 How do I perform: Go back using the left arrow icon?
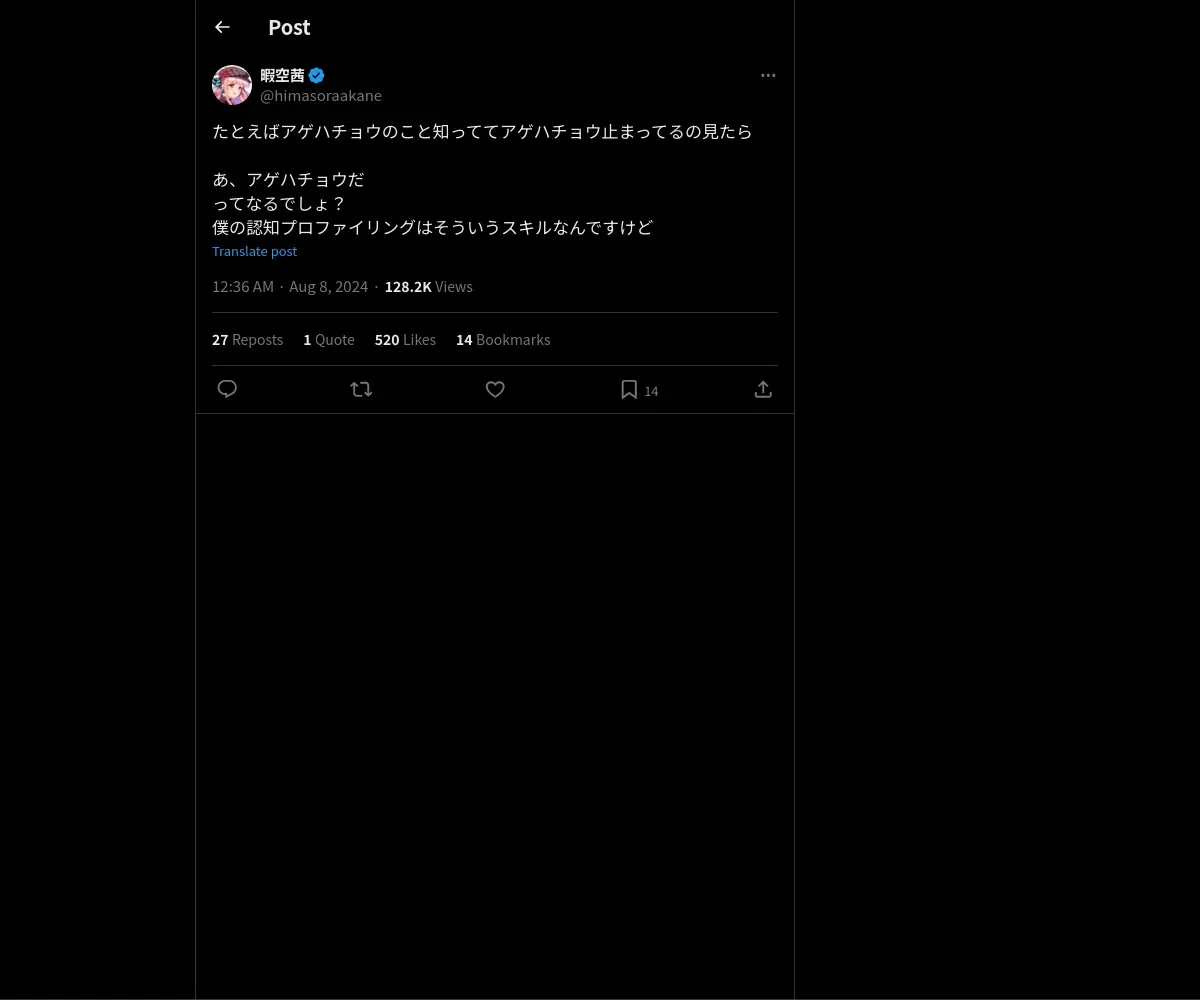point(222,27)
